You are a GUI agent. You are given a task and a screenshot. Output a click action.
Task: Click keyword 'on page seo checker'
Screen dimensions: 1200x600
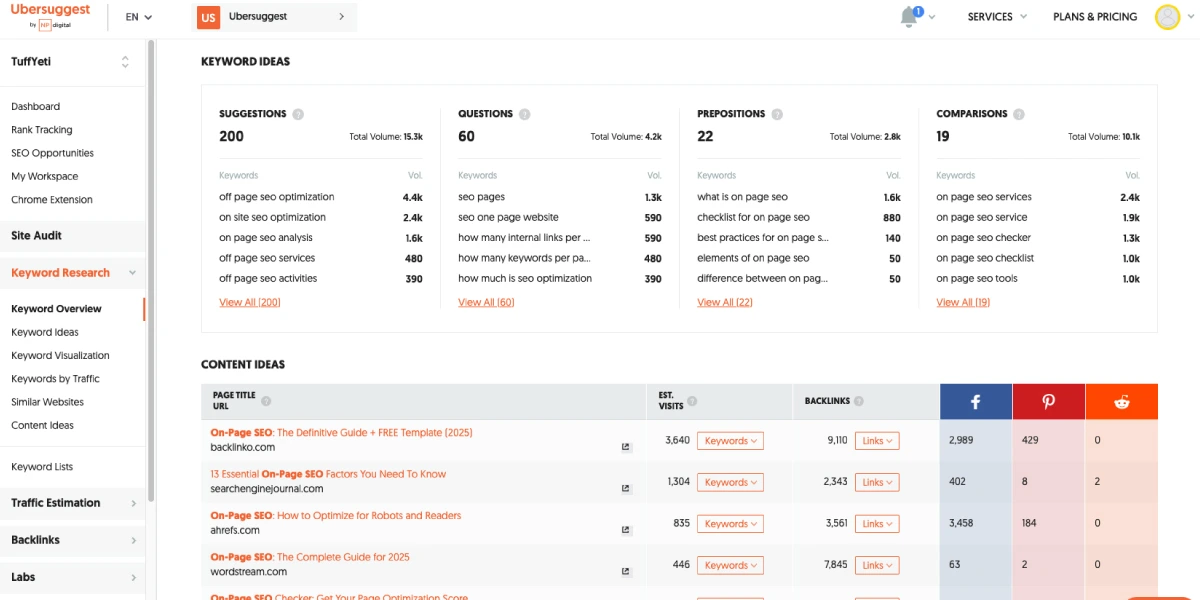[983, 238]
